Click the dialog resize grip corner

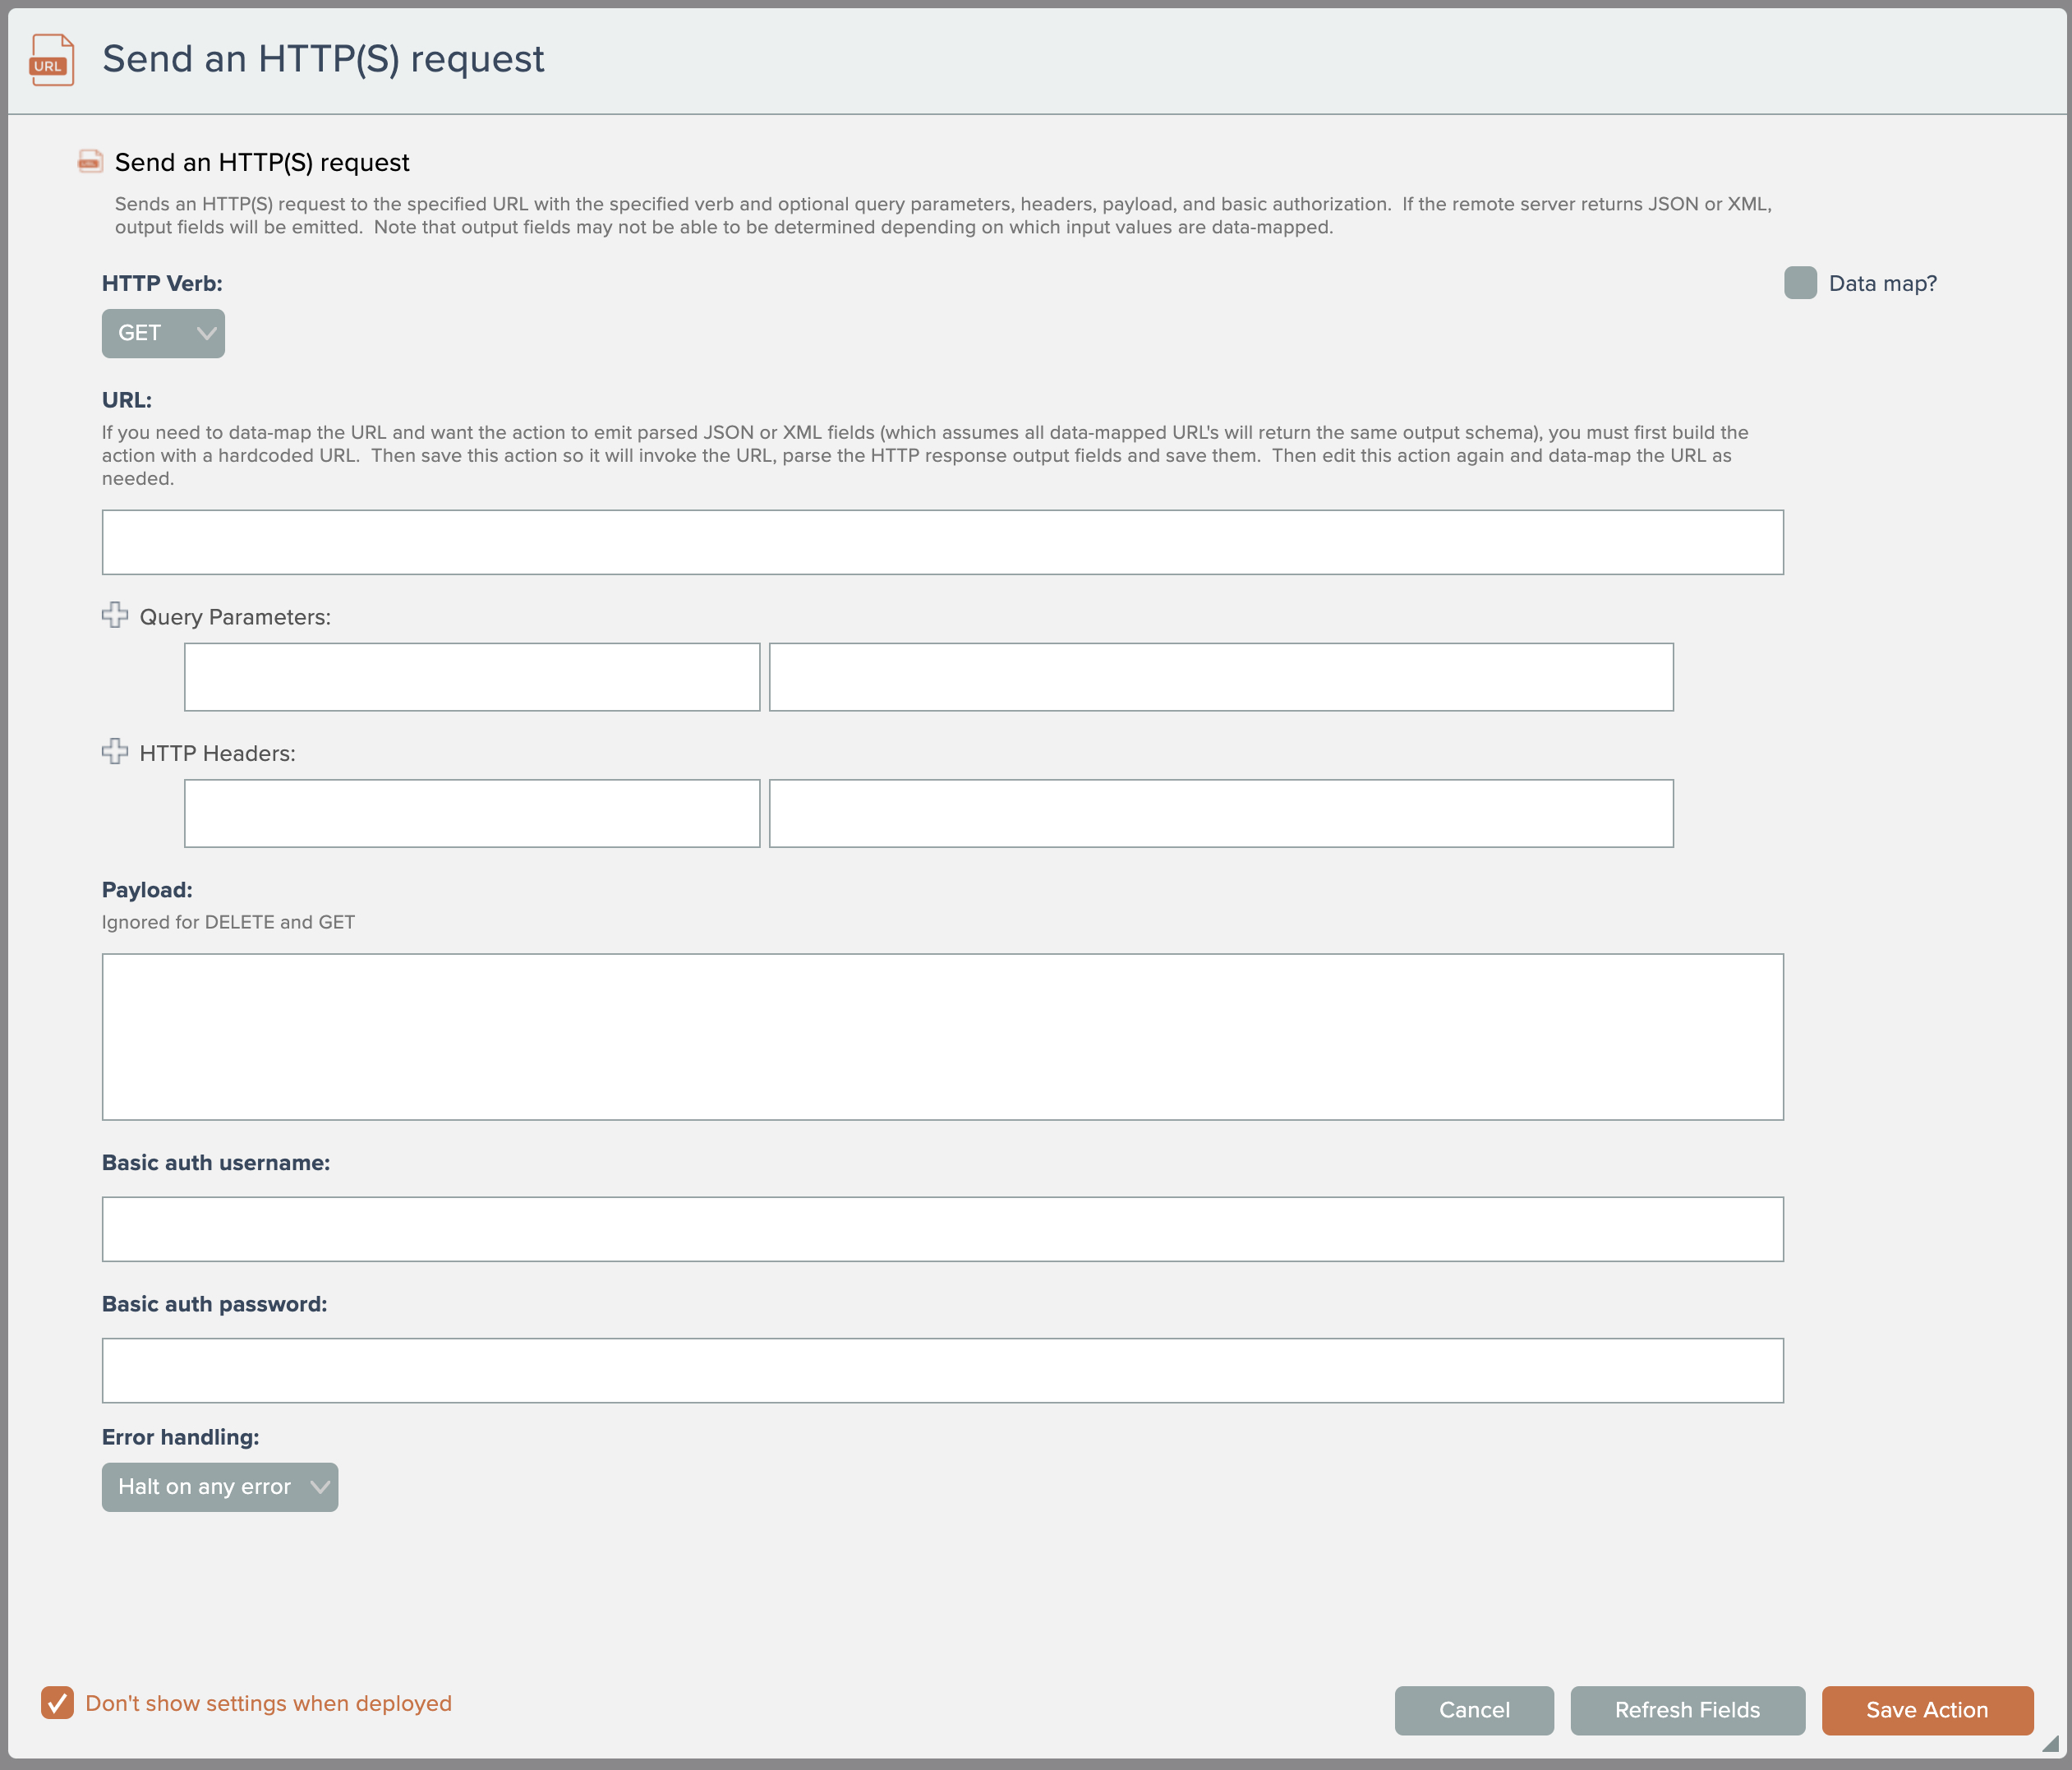[x=2049, y=1744]
